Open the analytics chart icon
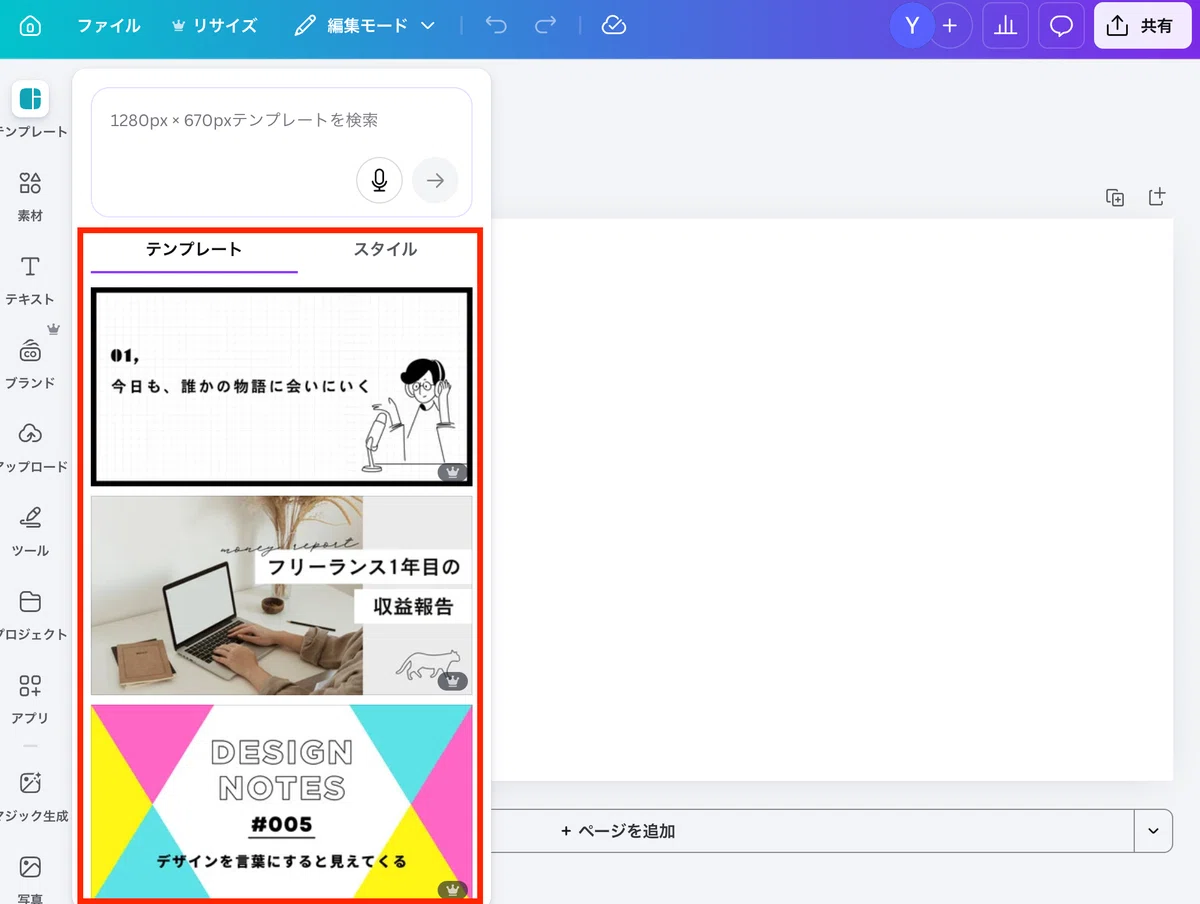Image resolution: width=1200 pixels, height=904 pixels. pos(1006,26)
